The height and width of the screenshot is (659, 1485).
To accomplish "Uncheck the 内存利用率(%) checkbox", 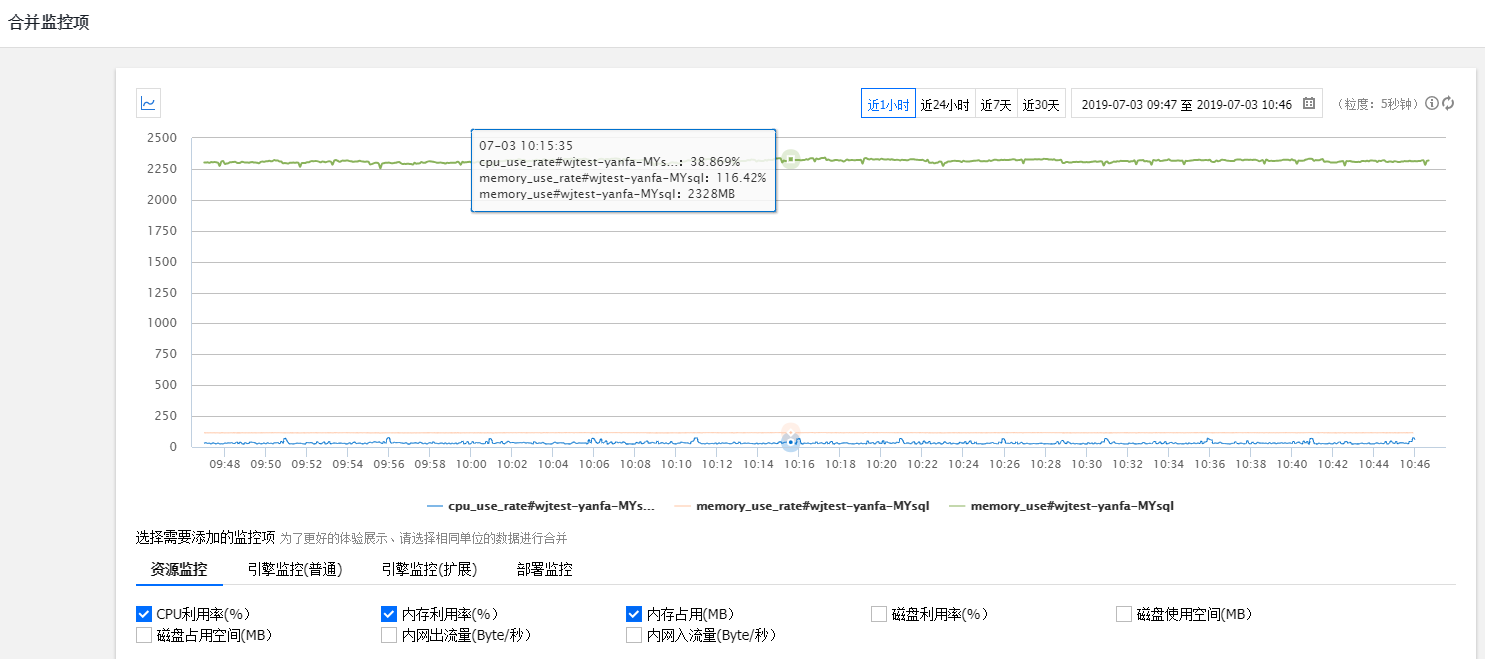I will 389,614.
